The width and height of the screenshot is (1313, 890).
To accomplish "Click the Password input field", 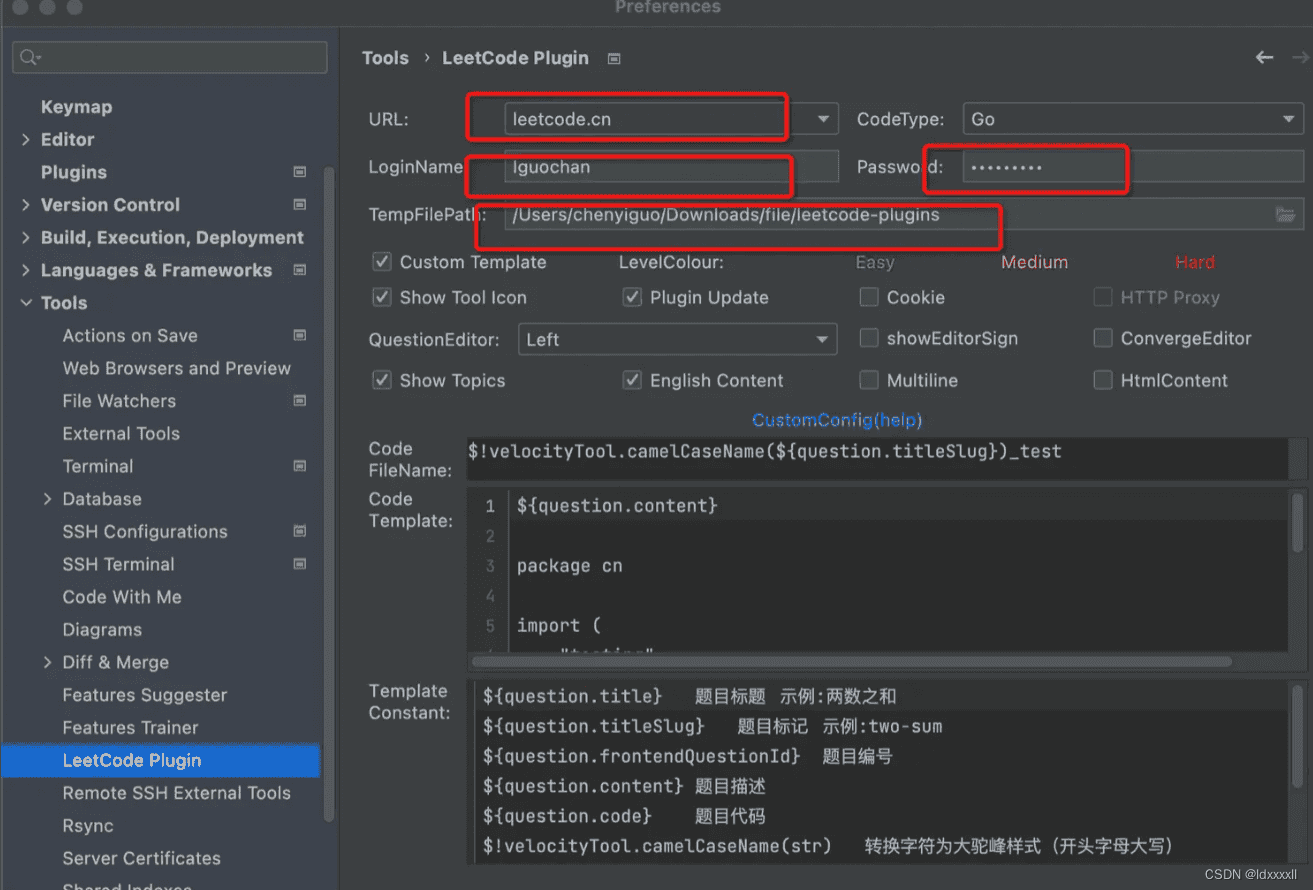I will [1133, 167].
